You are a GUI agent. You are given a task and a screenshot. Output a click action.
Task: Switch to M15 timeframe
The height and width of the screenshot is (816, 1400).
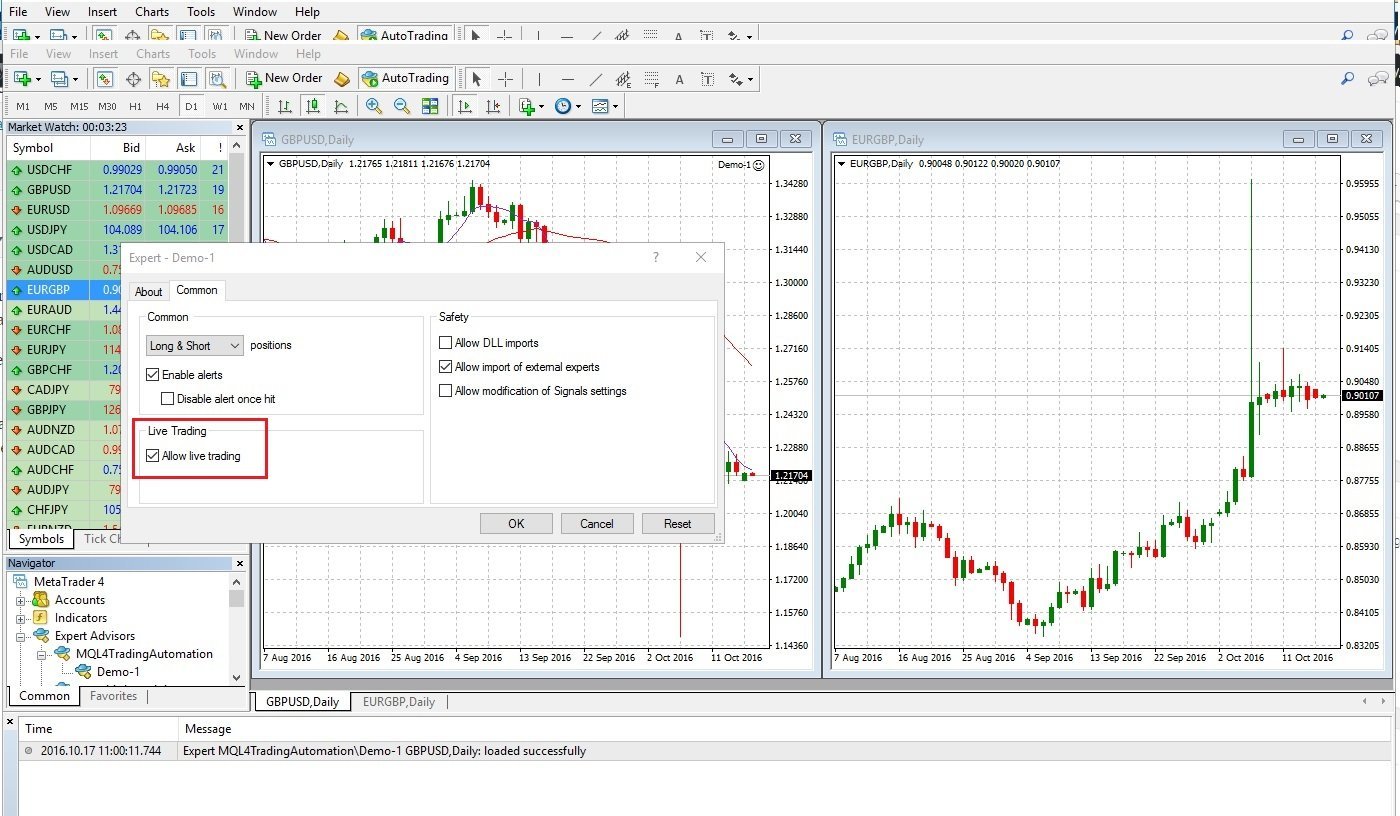tap(79, 106)
